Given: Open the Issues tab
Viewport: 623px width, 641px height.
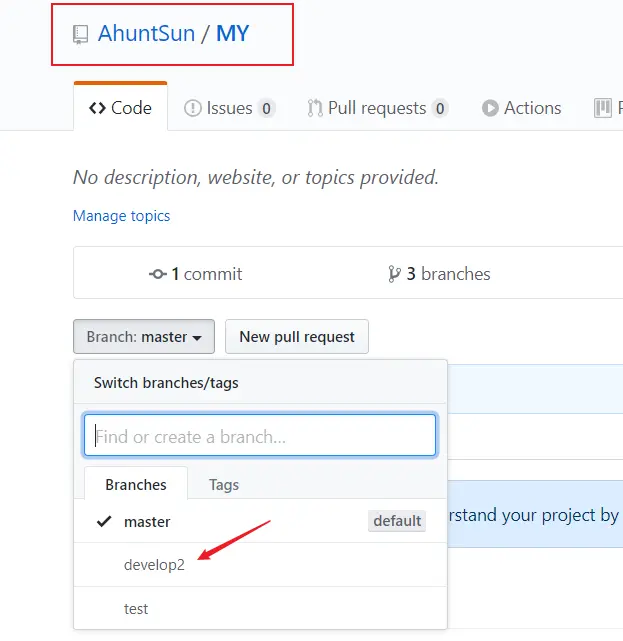Looking at the screenshot, I should point(229,108).
